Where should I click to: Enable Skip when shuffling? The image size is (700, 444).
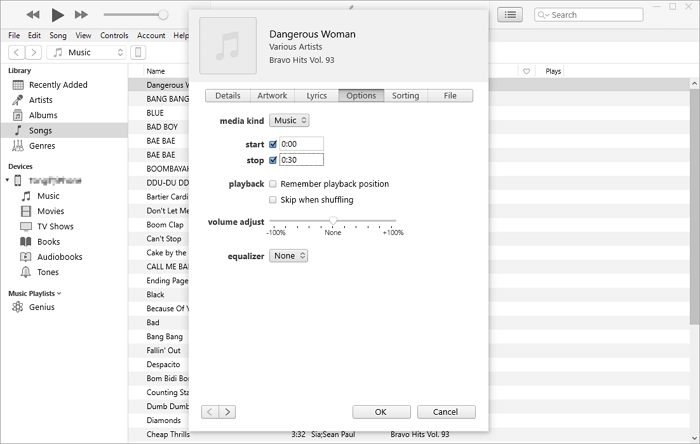273,200
